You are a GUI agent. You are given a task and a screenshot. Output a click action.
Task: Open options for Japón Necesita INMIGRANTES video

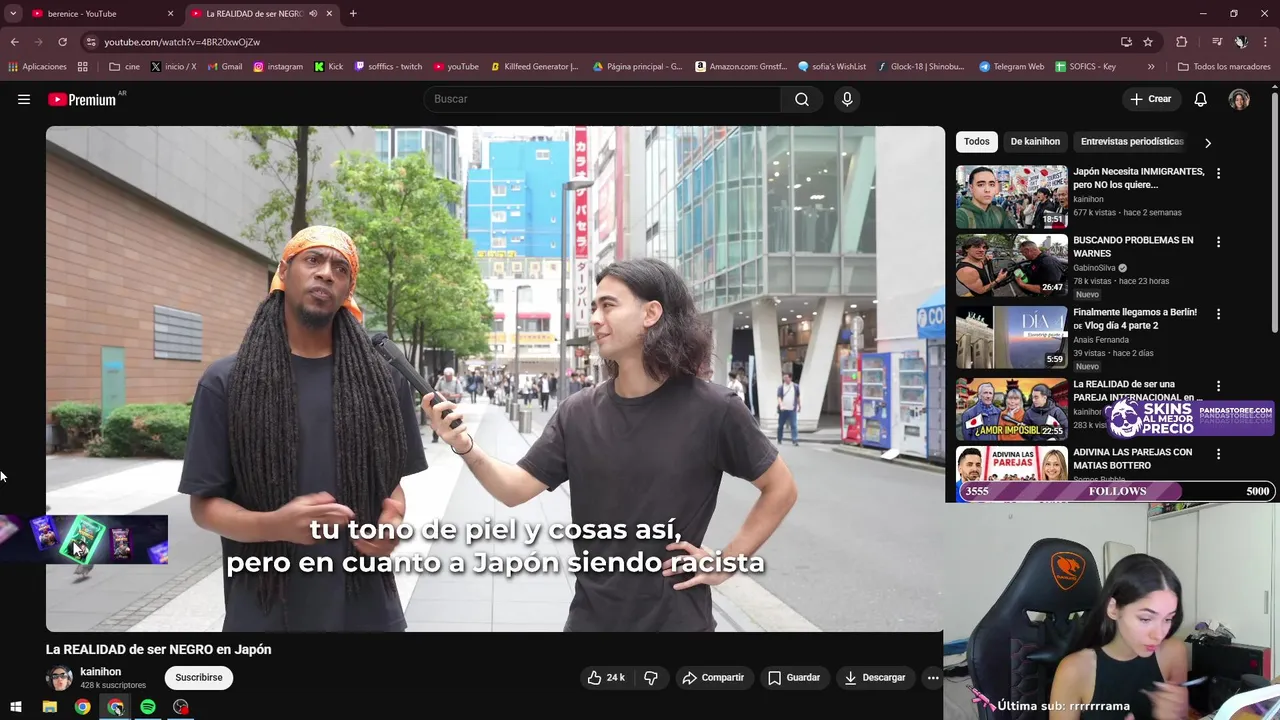pyautogui.click(x=1218, y=173)
